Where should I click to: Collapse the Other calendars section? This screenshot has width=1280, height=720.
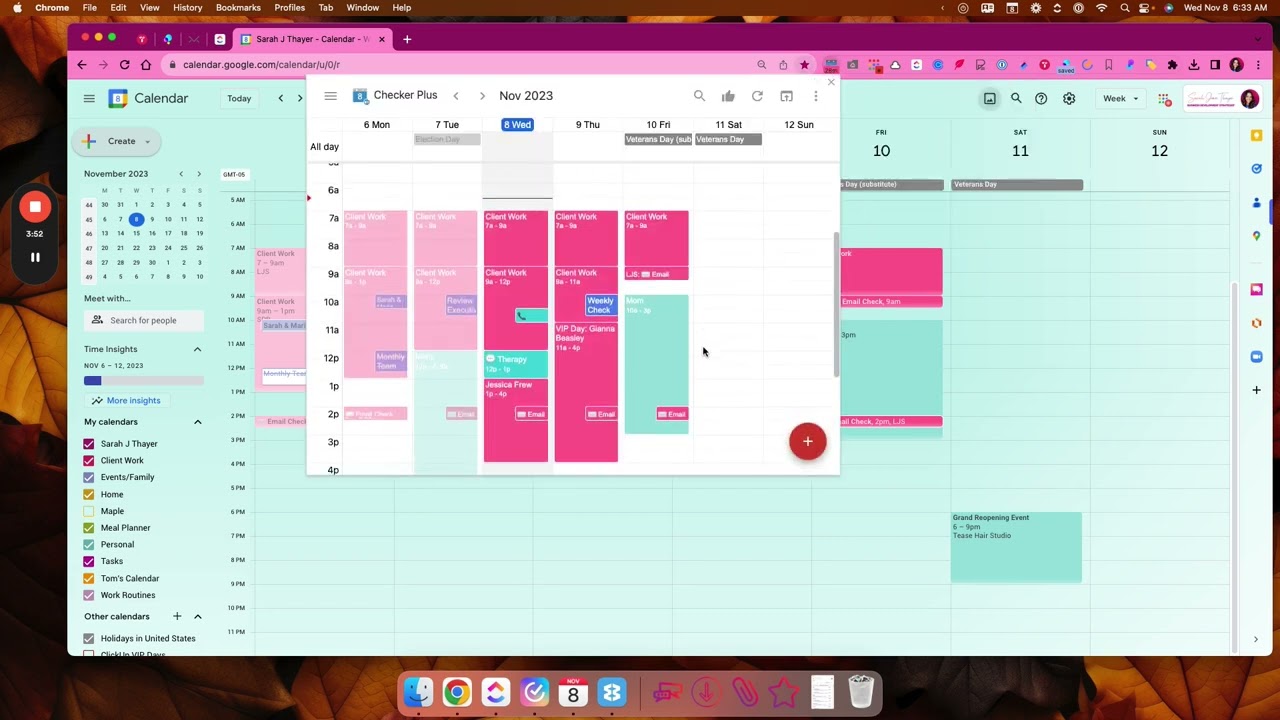pos(197,616)
